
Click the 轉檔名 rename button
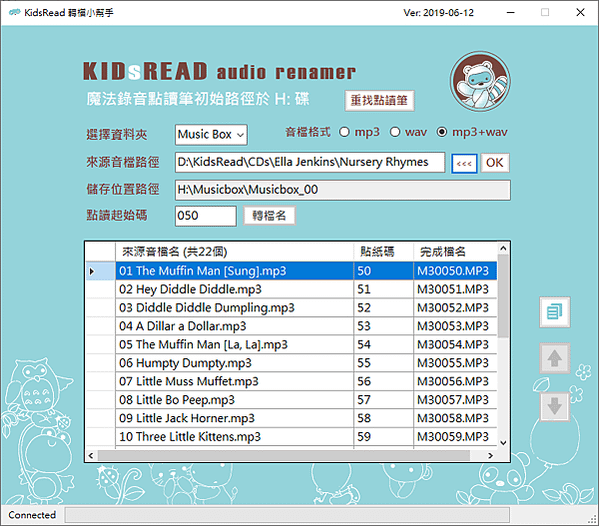[x=269, y=216]
